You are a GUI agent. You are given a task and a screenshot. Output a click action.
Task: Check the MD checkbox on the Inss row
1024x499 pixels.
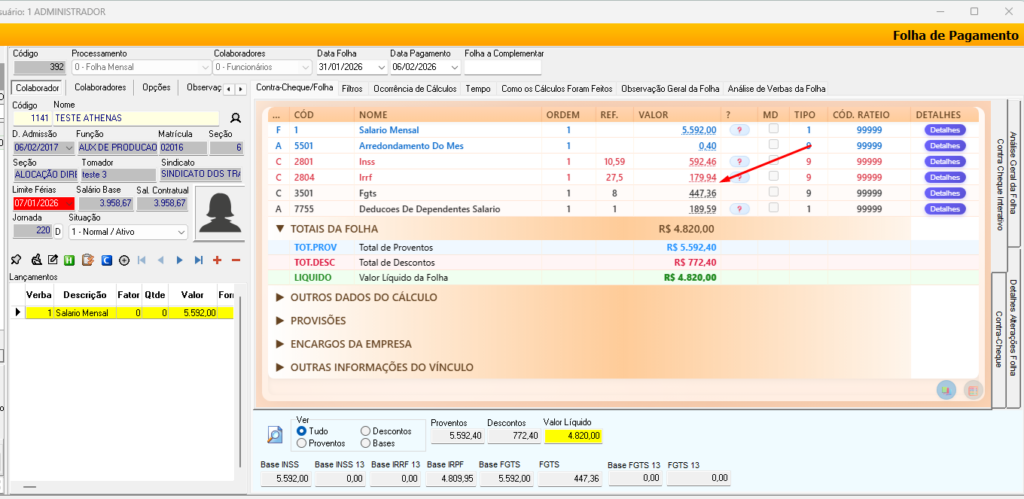click(773, 160)
